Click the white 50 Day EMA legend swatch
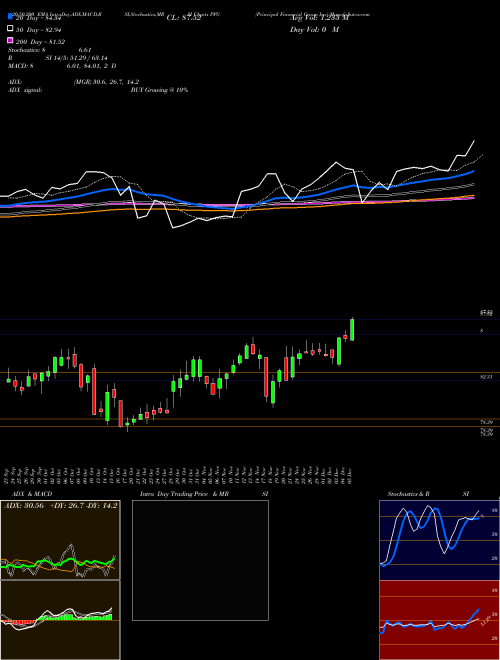Screen dimensions: 500x660 pos(10,29)
